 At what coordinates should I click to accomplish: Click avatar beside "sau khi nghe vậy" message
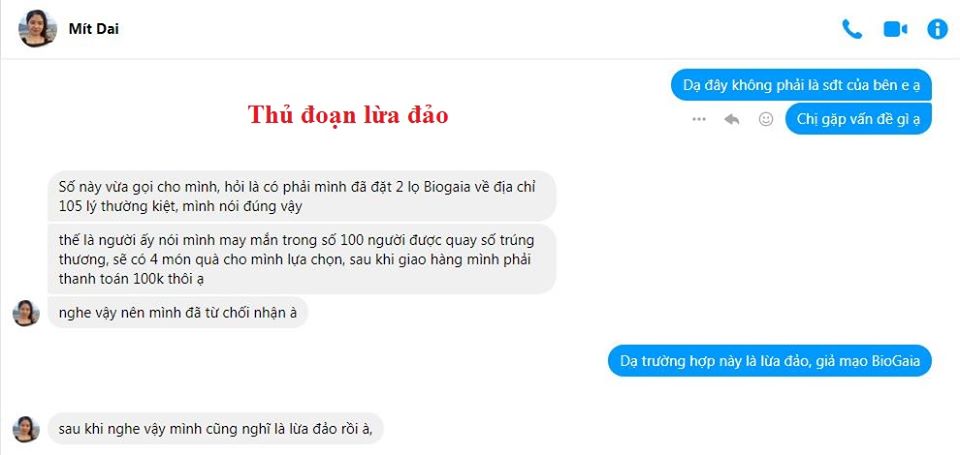pos(26,429)
